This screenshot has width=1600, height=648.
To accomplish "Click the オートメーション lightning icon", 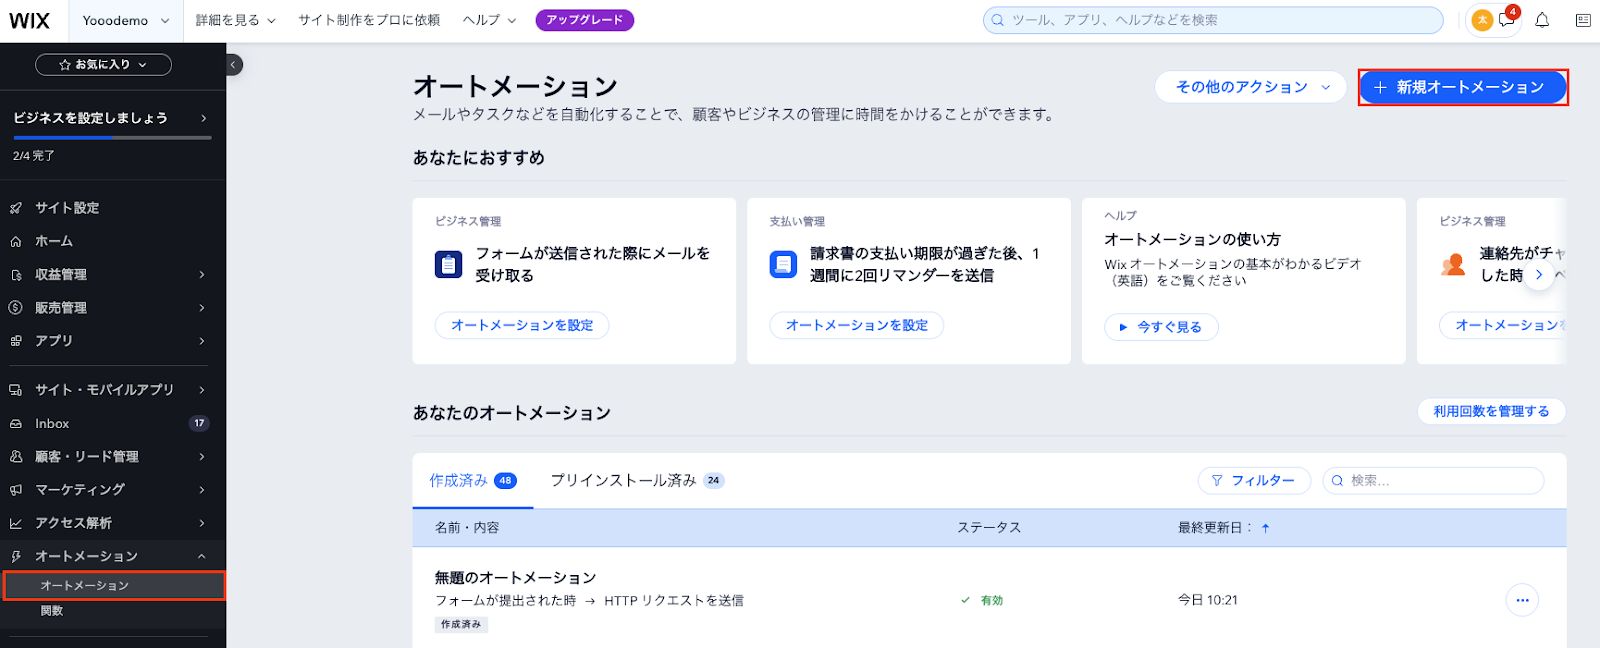I will pyautogui.click(x=16, y=556).
